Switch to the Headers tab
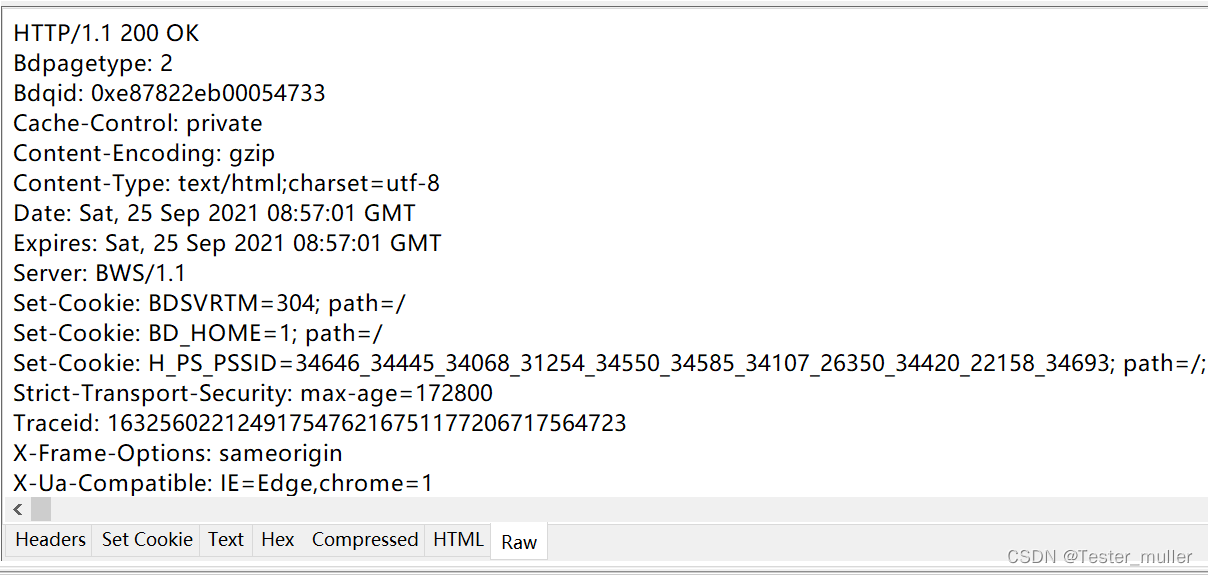1208x575 pixels. pyautogui.click(x=50, y=540)
